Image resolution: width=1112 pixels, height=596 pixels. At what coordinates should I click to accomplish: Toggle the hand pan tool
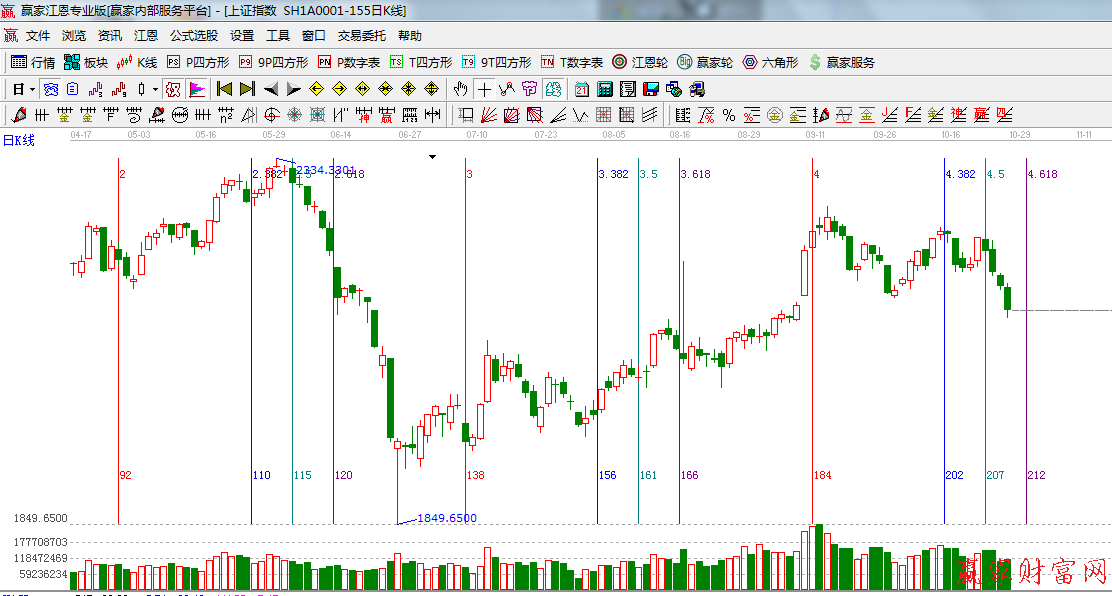(461, 89)
